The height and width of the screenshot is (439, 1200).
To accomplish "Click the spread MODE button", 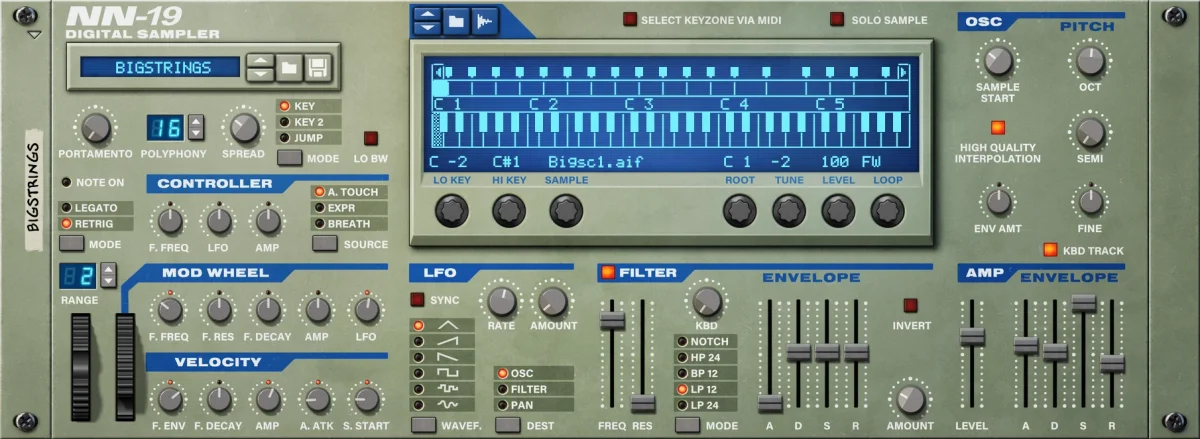I will tap(290, 157).
